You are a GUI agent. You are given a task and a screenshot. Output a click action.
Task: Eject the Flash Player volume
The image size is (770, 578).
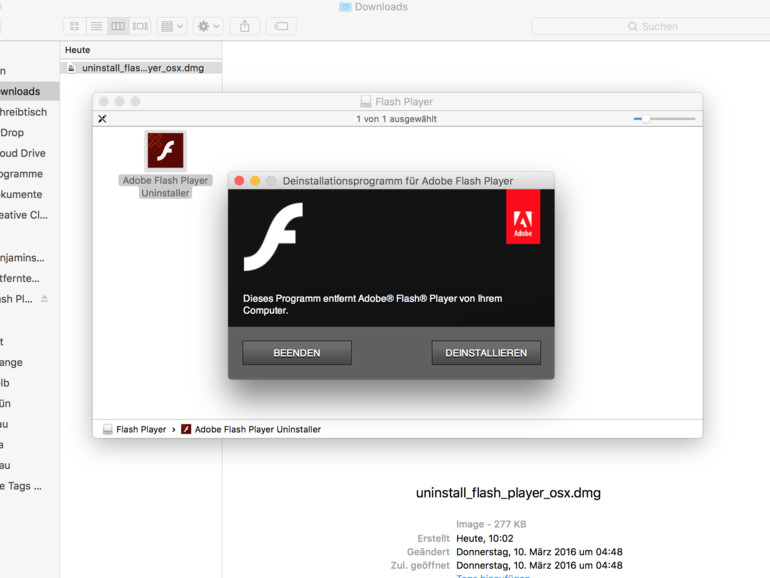[44, 299]
